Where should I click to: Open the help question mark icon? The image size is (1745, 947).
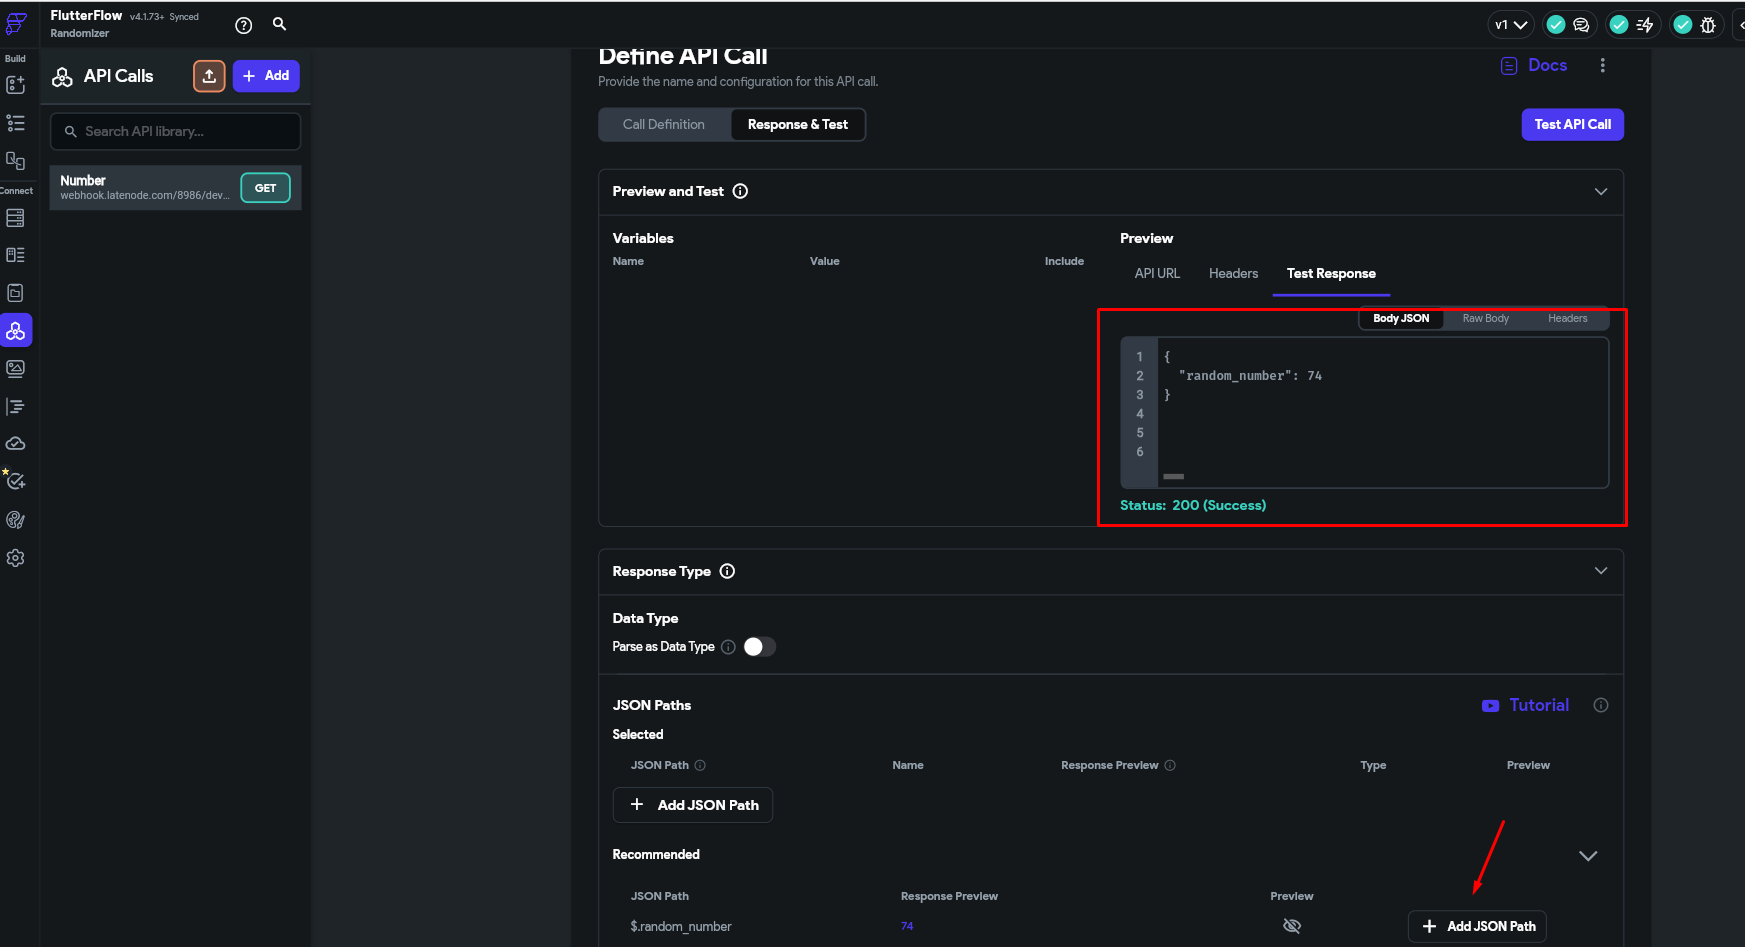pyautogui.click(x=243, y=26)
